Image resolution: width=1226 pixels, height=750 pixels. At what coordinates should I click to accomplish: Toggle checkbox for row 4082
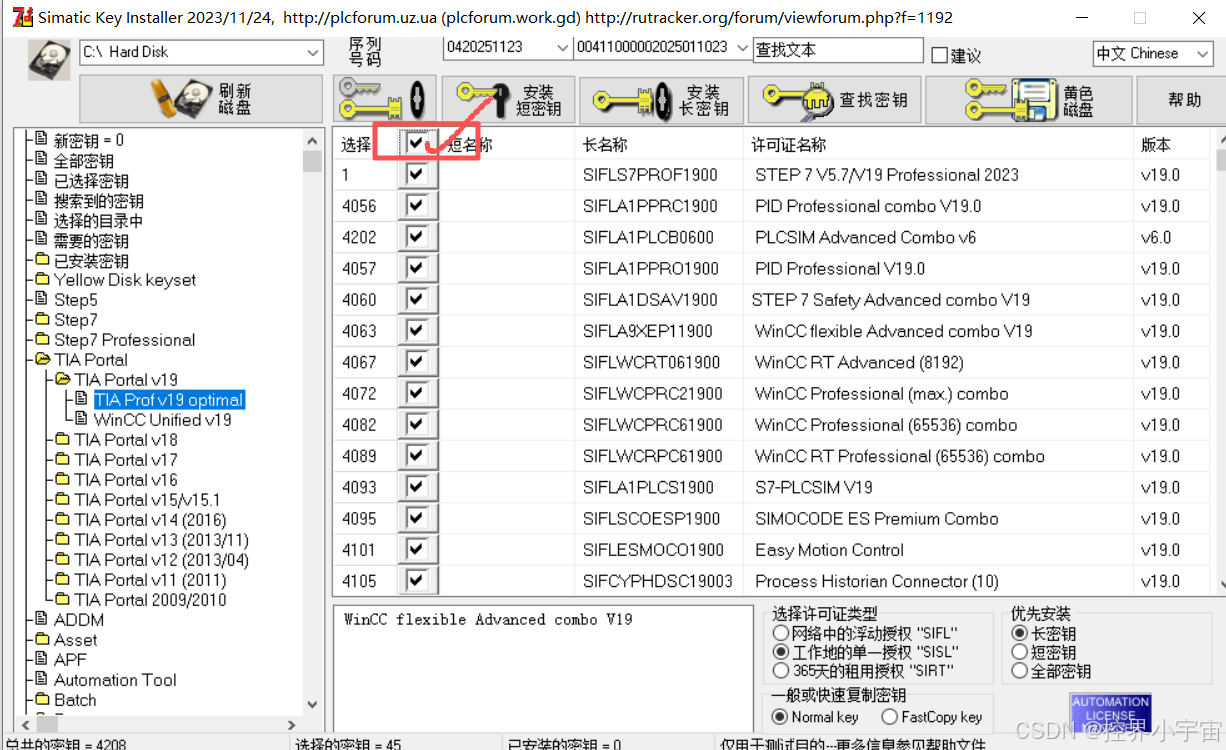click(x=417, y=424)
